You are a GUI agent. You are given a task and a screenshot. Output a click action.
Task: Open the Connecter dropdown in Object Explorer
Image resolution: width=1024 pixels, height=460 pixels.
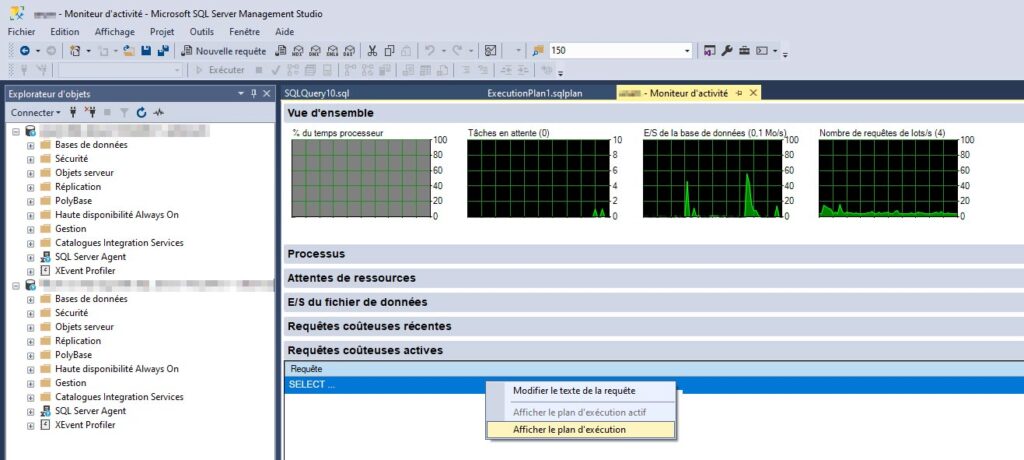click(35, 112)
